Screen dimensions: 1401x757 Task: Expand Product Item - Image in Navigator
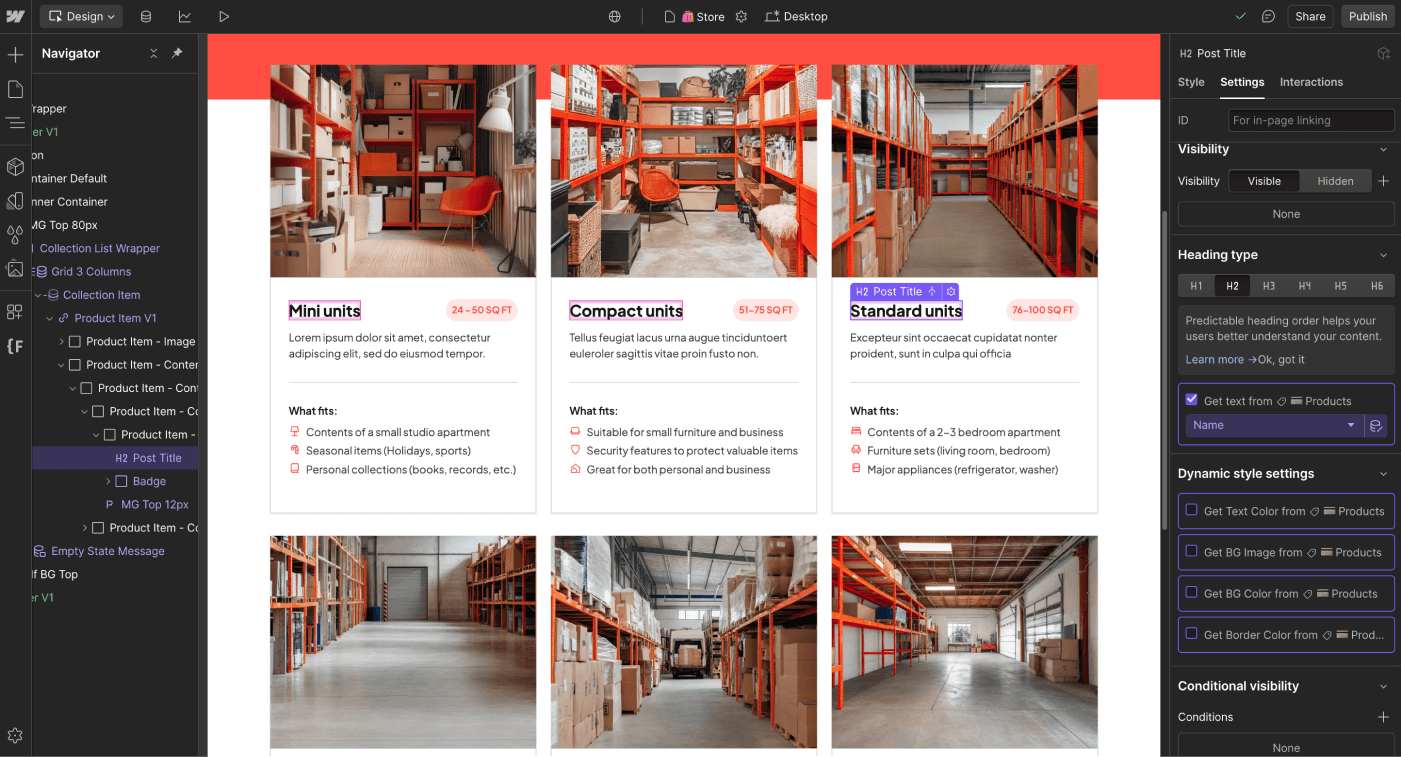pyautogui.click(x=60, y=341)
